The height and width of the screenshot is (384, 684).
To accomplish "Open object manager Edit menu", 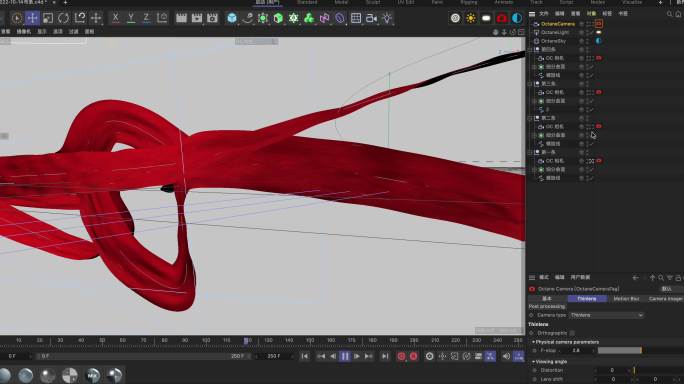I will [x=560, y=14].
